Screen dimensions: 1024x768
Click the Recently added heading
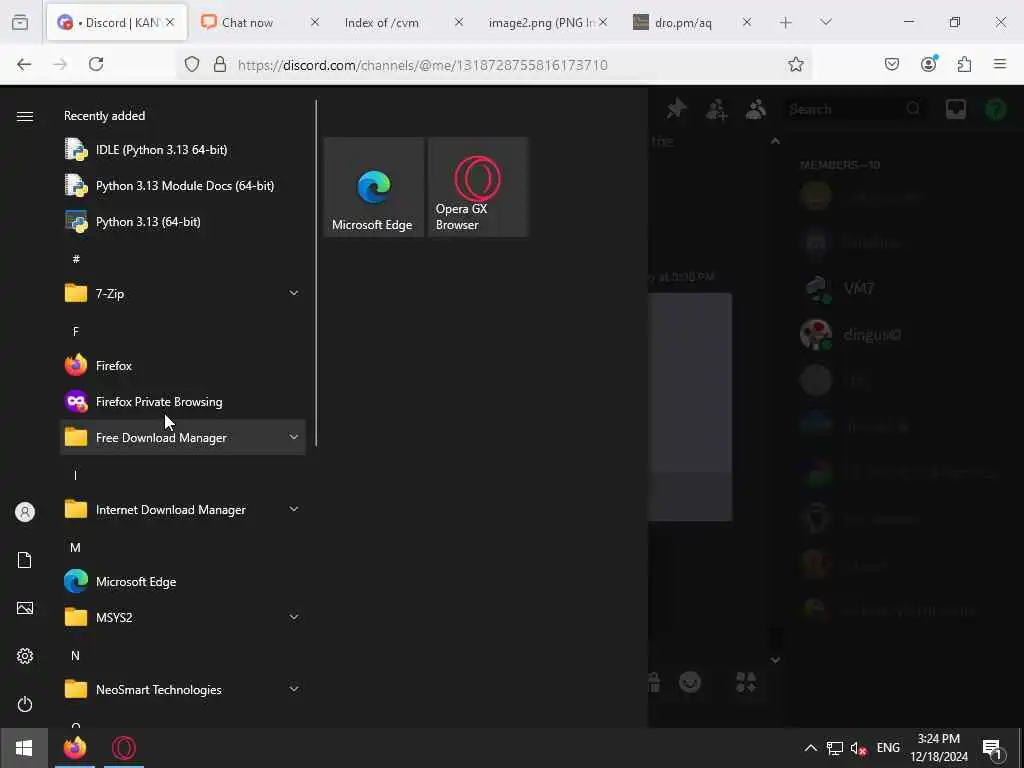[104, 116]
